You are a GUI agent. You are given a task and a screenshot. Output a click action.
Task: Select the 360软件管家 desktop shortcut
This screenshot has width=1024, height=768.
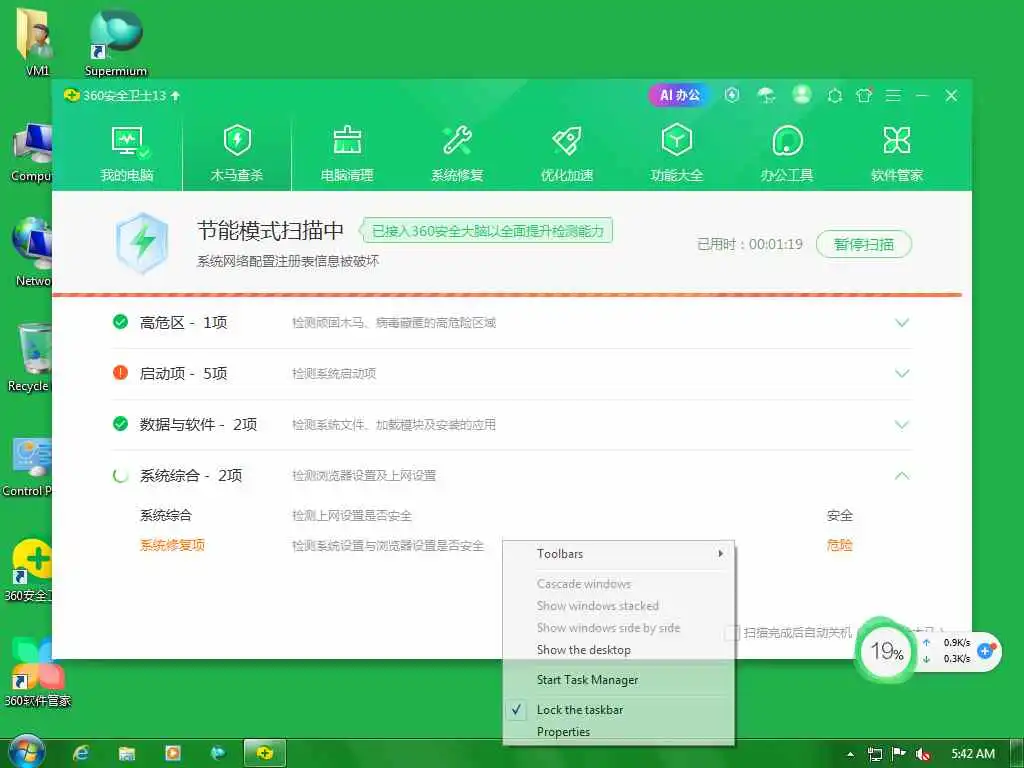coord(37,673)
